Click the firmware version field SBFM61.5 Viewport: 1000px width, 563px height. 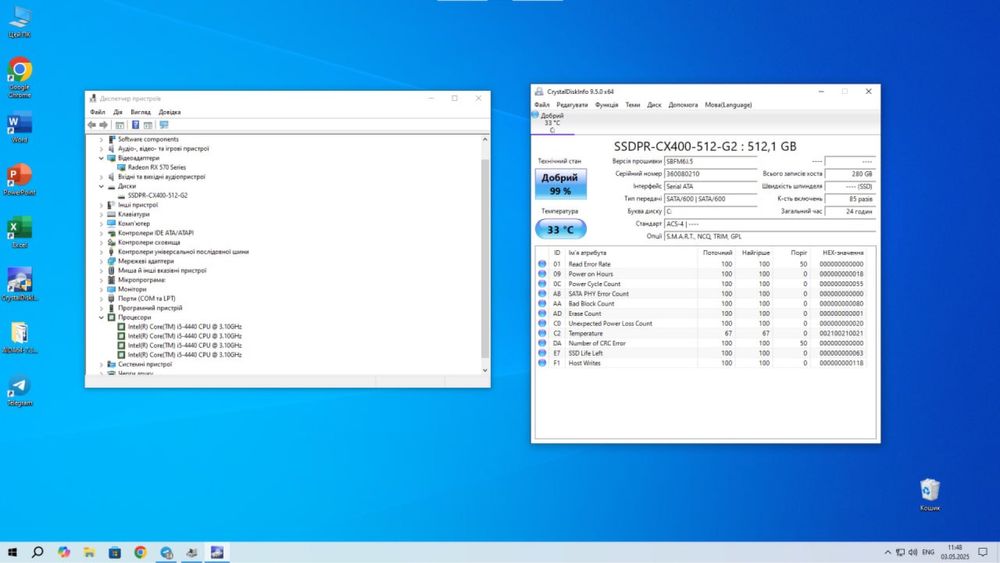[x=711, y=161]
